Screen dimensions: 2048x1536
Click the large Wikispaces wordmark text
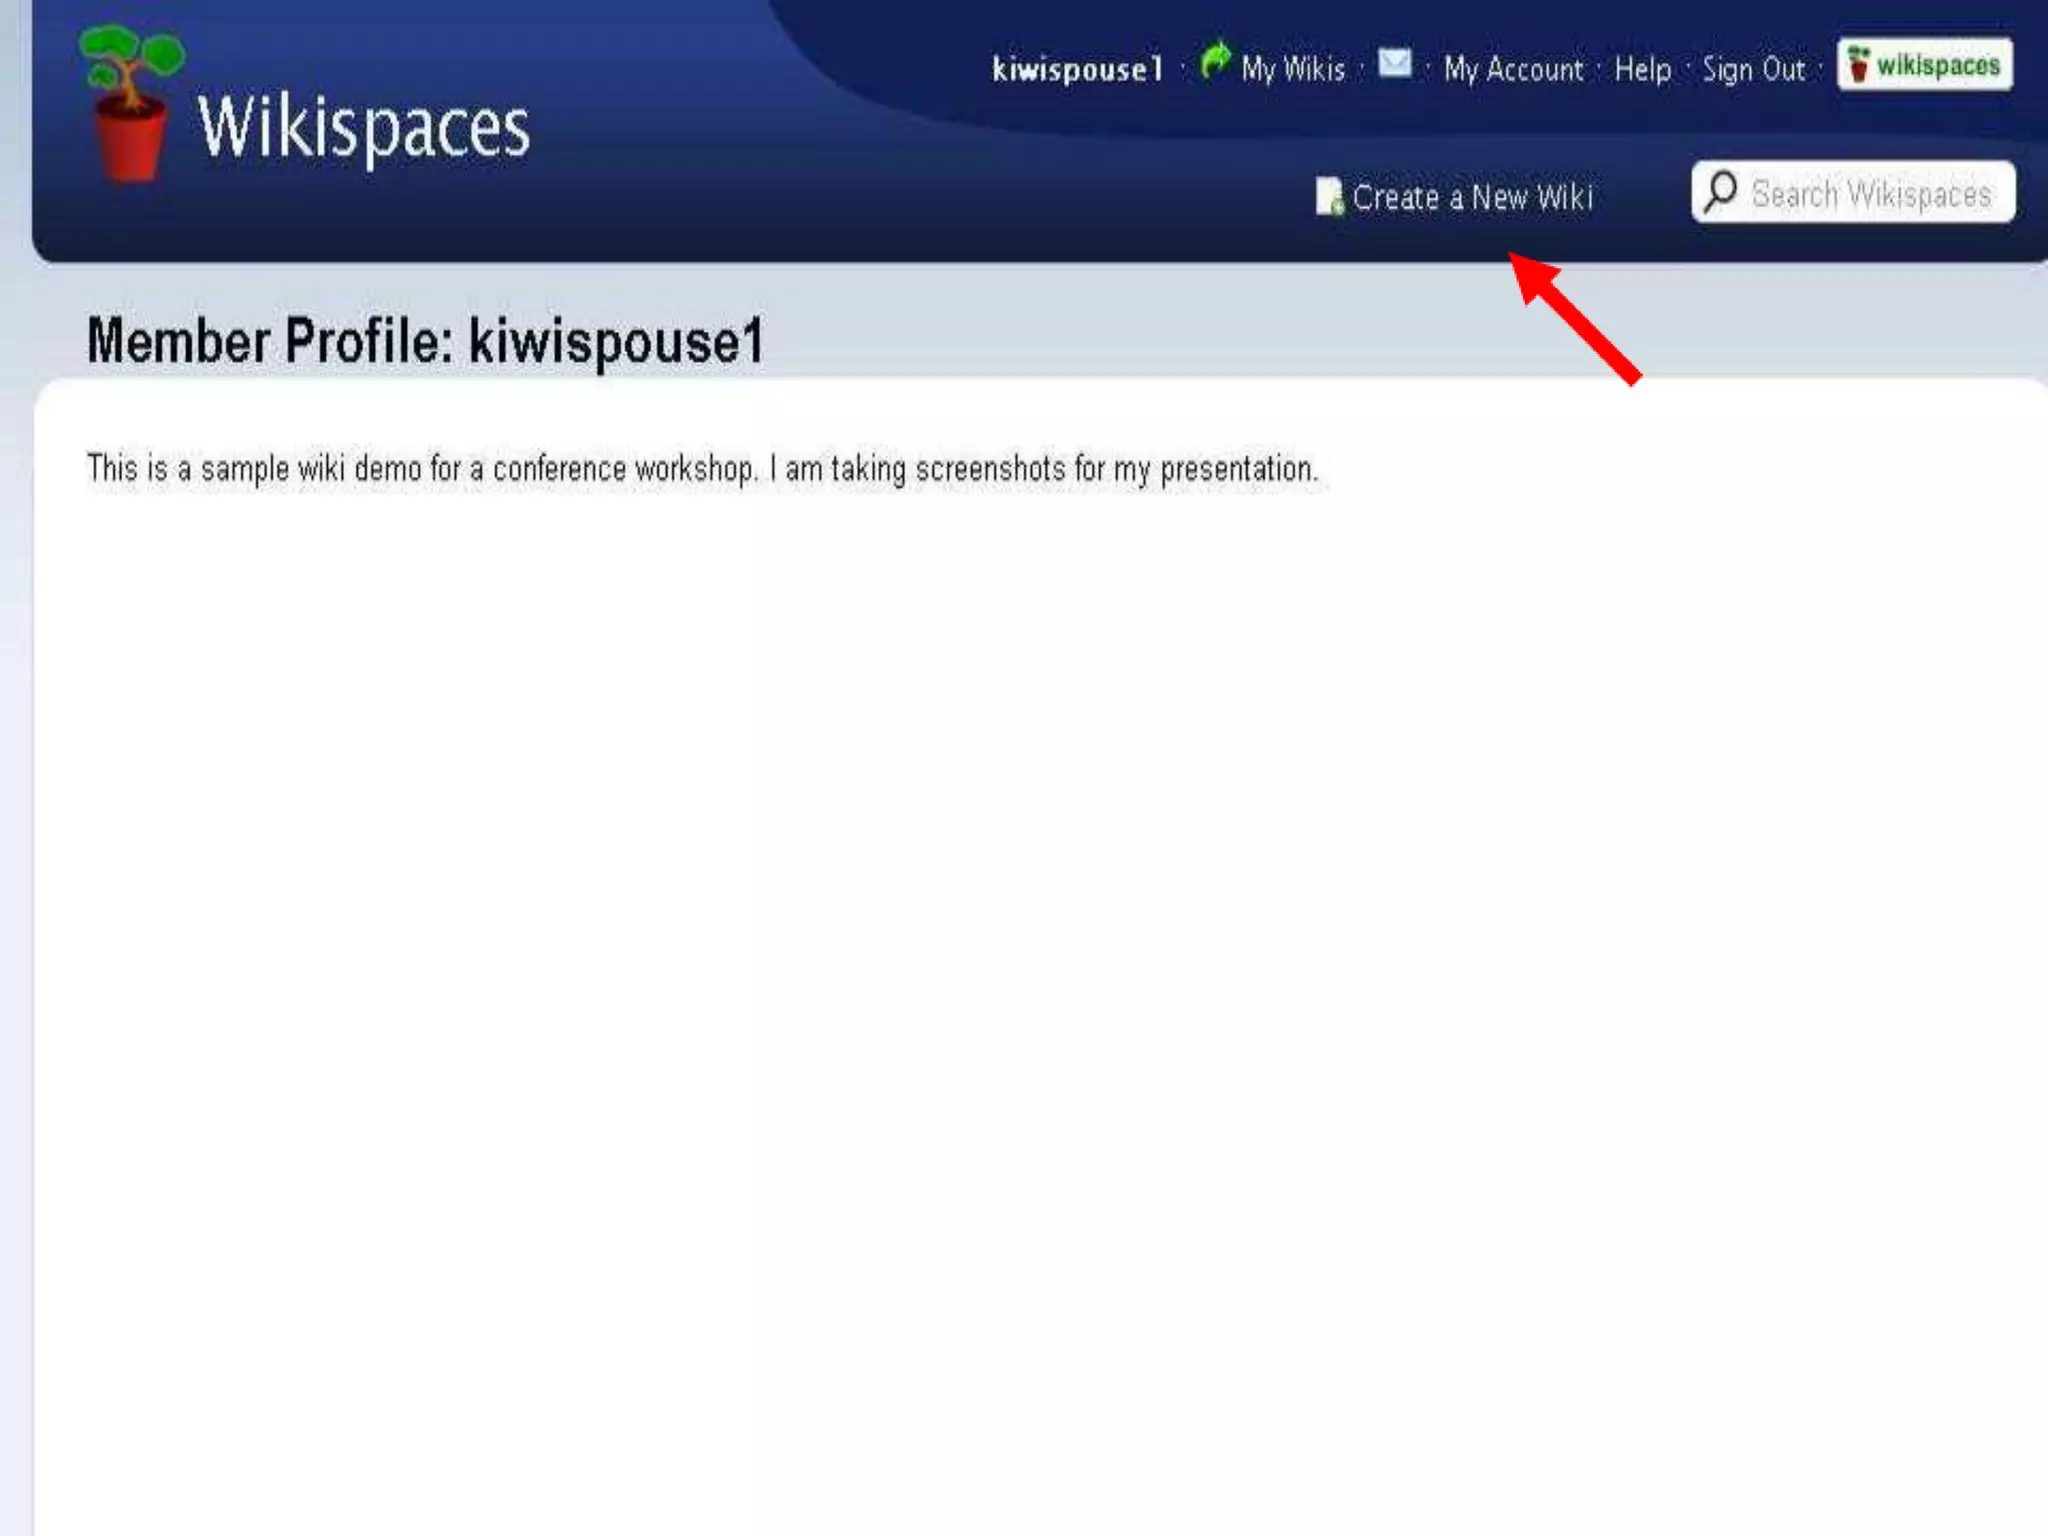[x=363, y=128]
